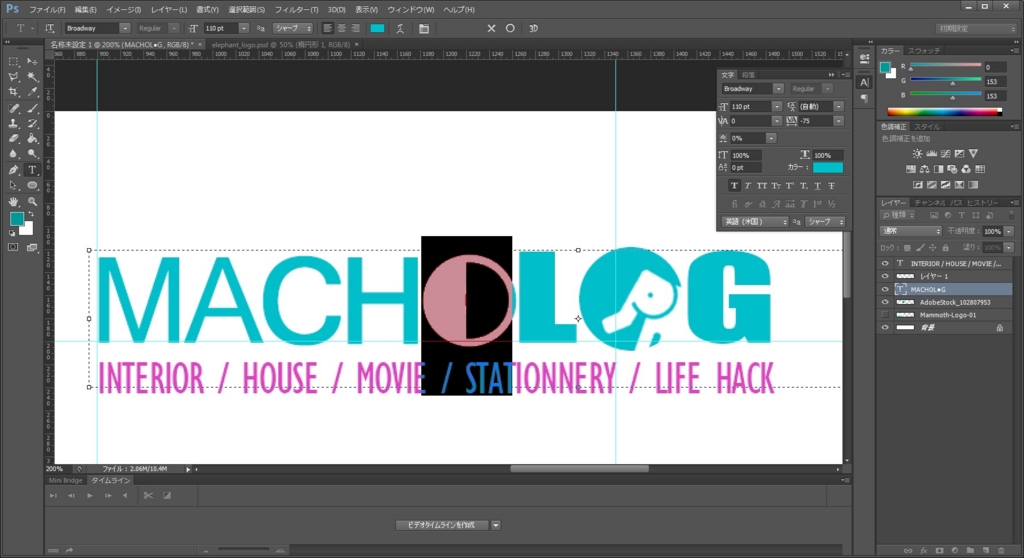Toggle strikethrough in character panel
1024x558 pixels.
pyautogui.click(x=831, y=186)
